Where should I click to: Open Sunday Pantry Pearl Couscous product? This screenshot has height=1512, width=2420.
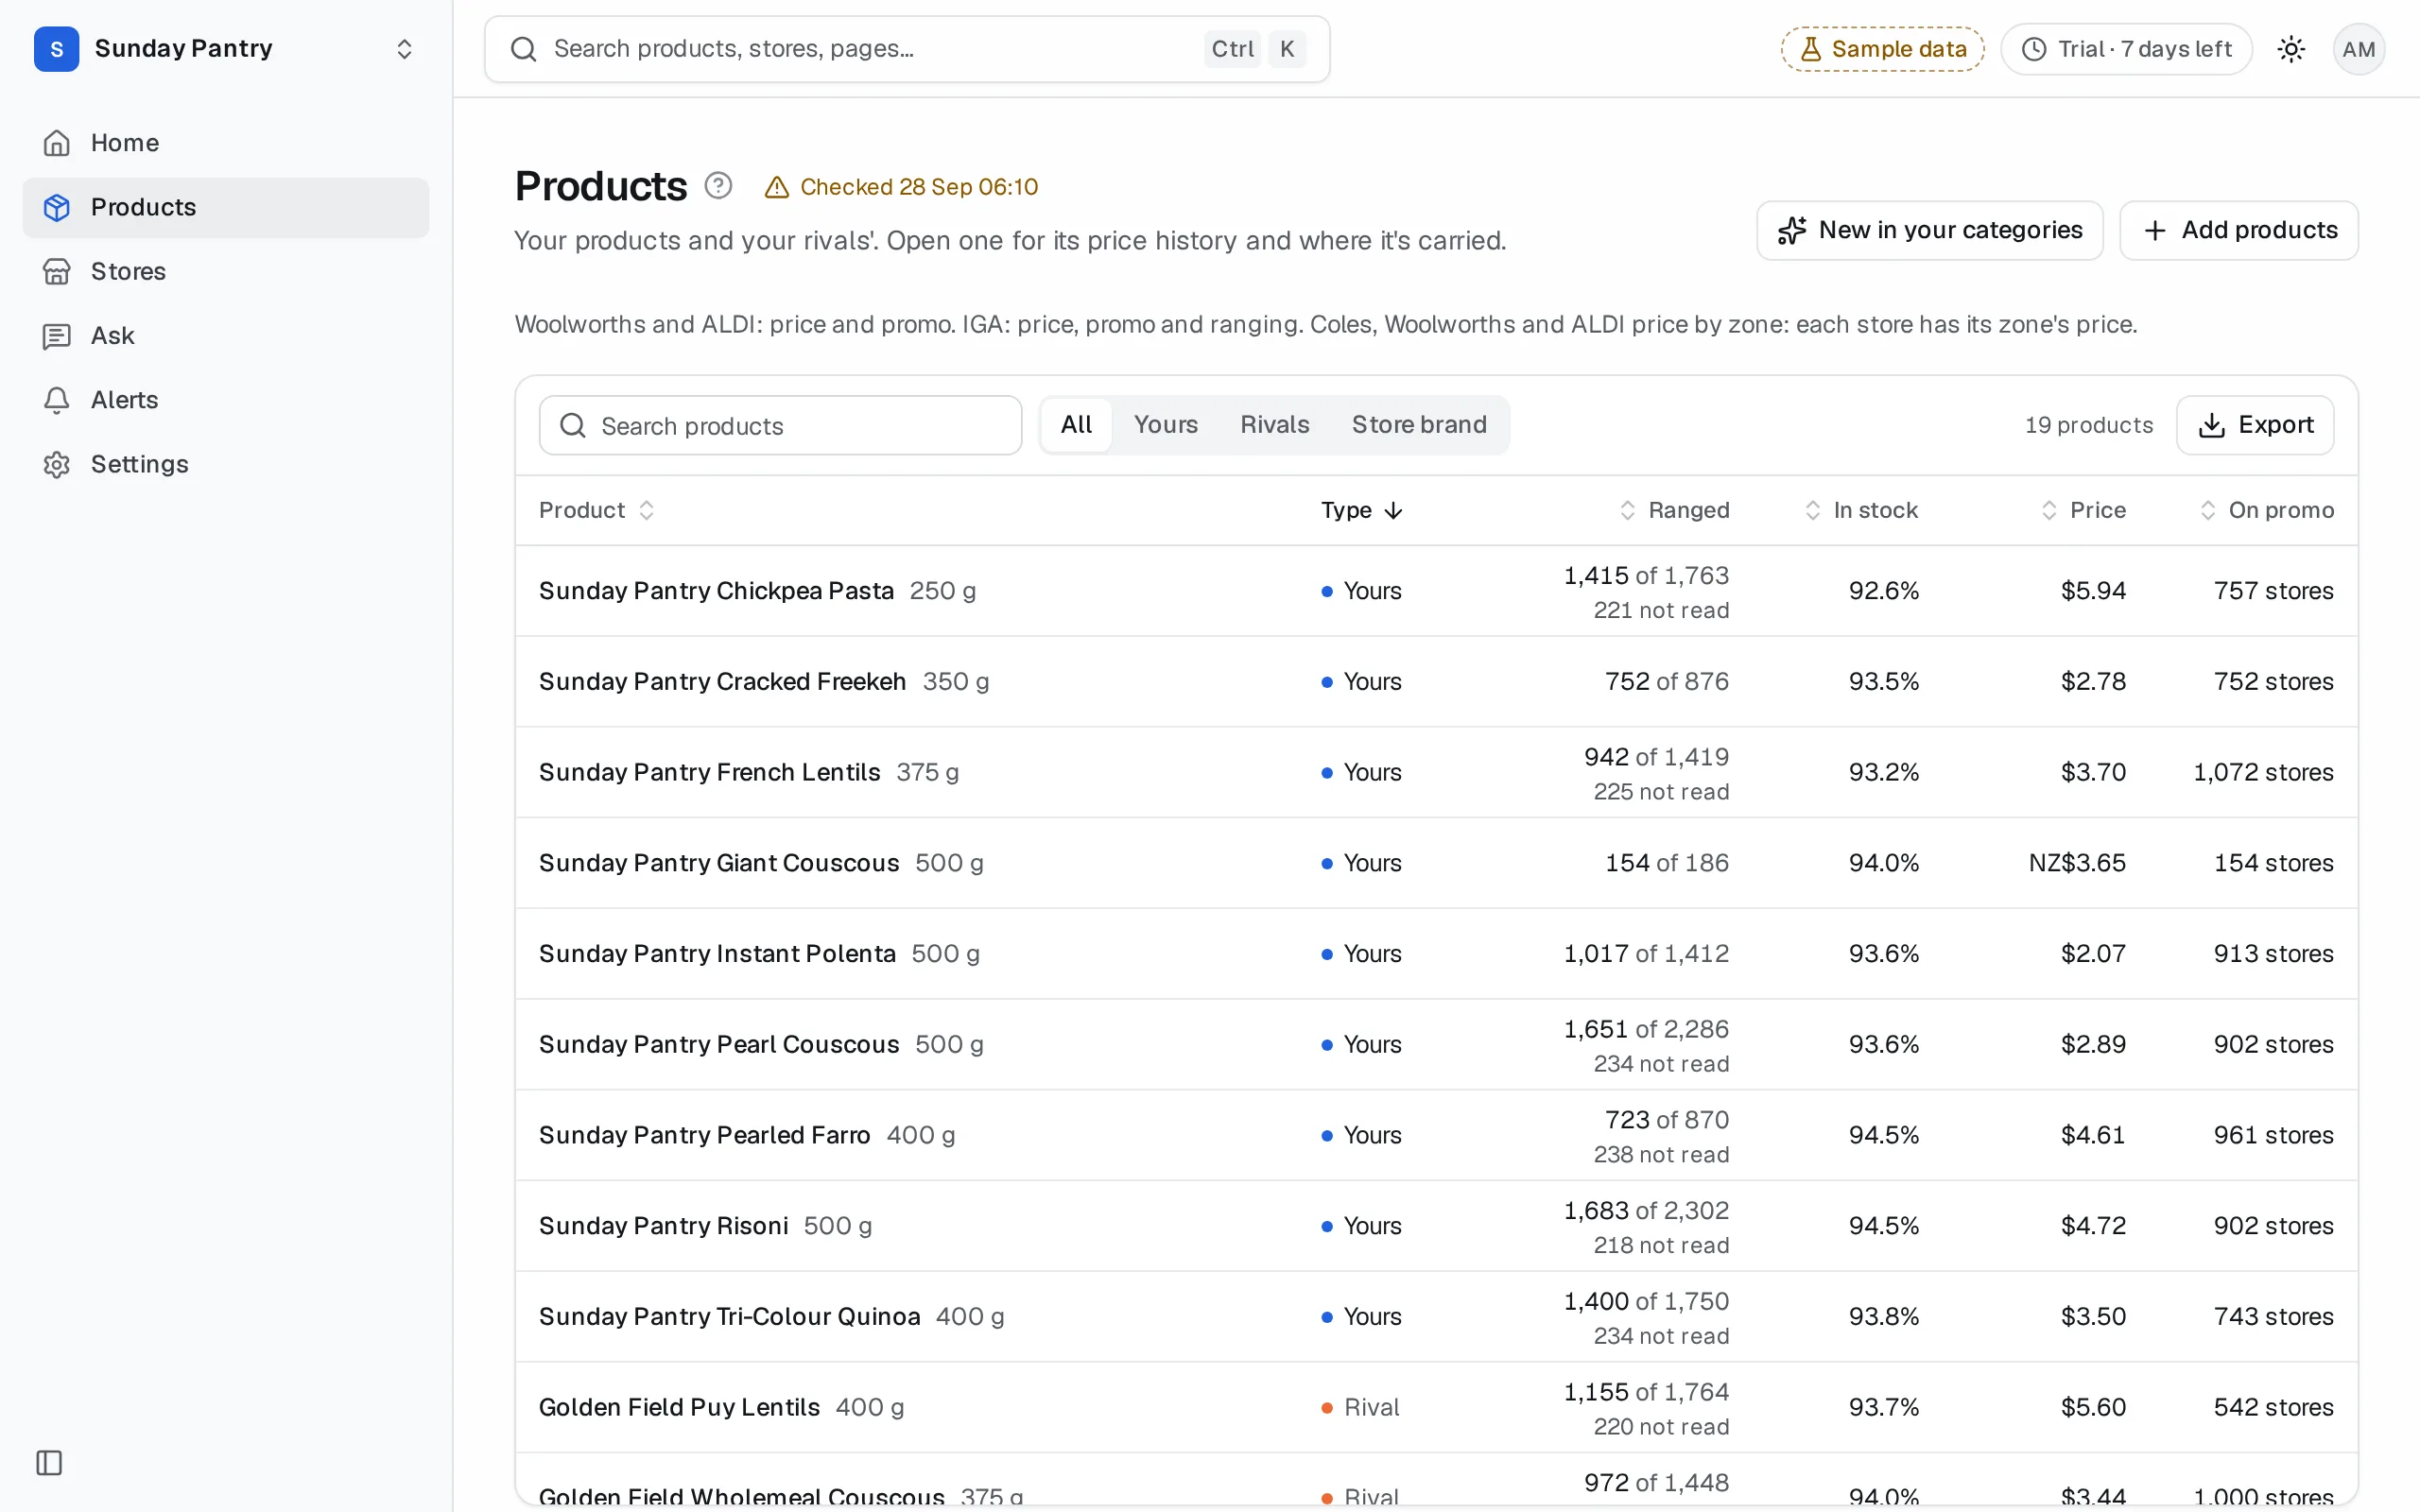pos(1436,1045)
